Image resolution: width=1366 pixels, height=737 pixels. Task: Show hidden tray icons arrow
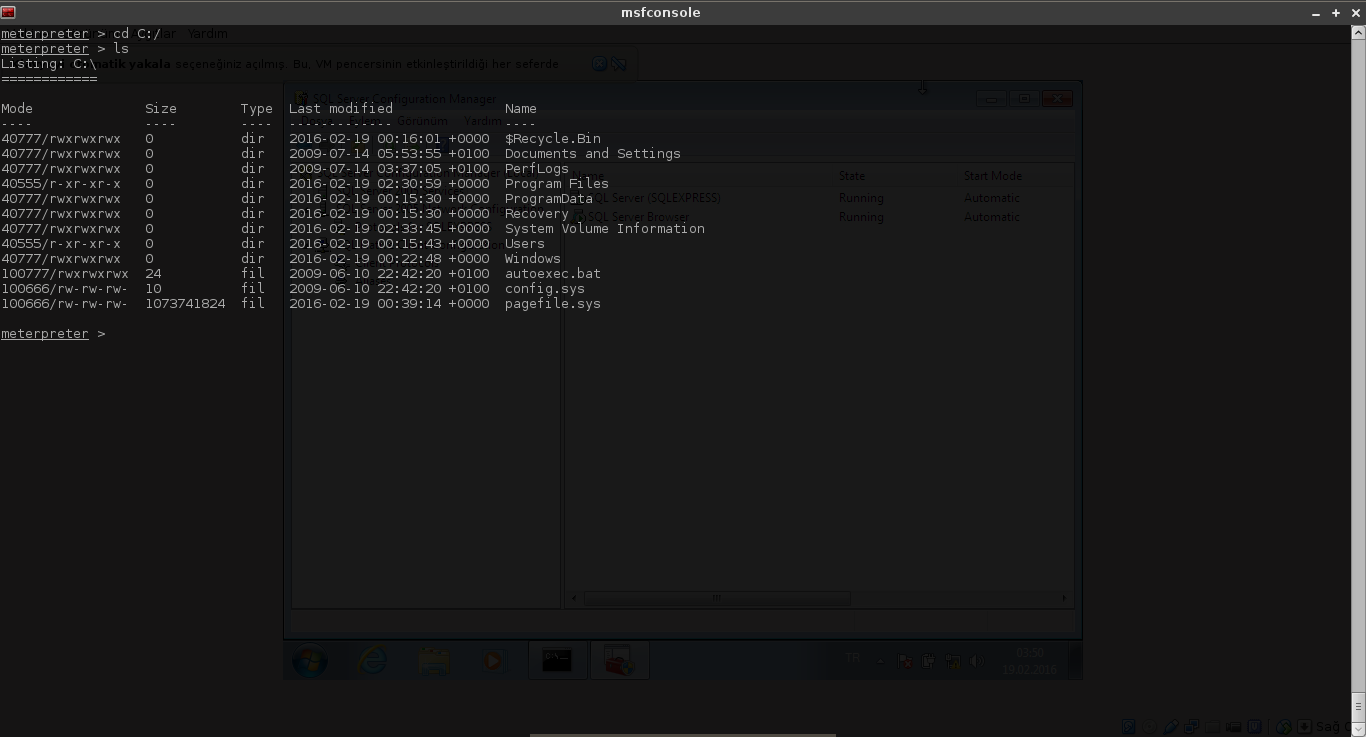(881, 661)
